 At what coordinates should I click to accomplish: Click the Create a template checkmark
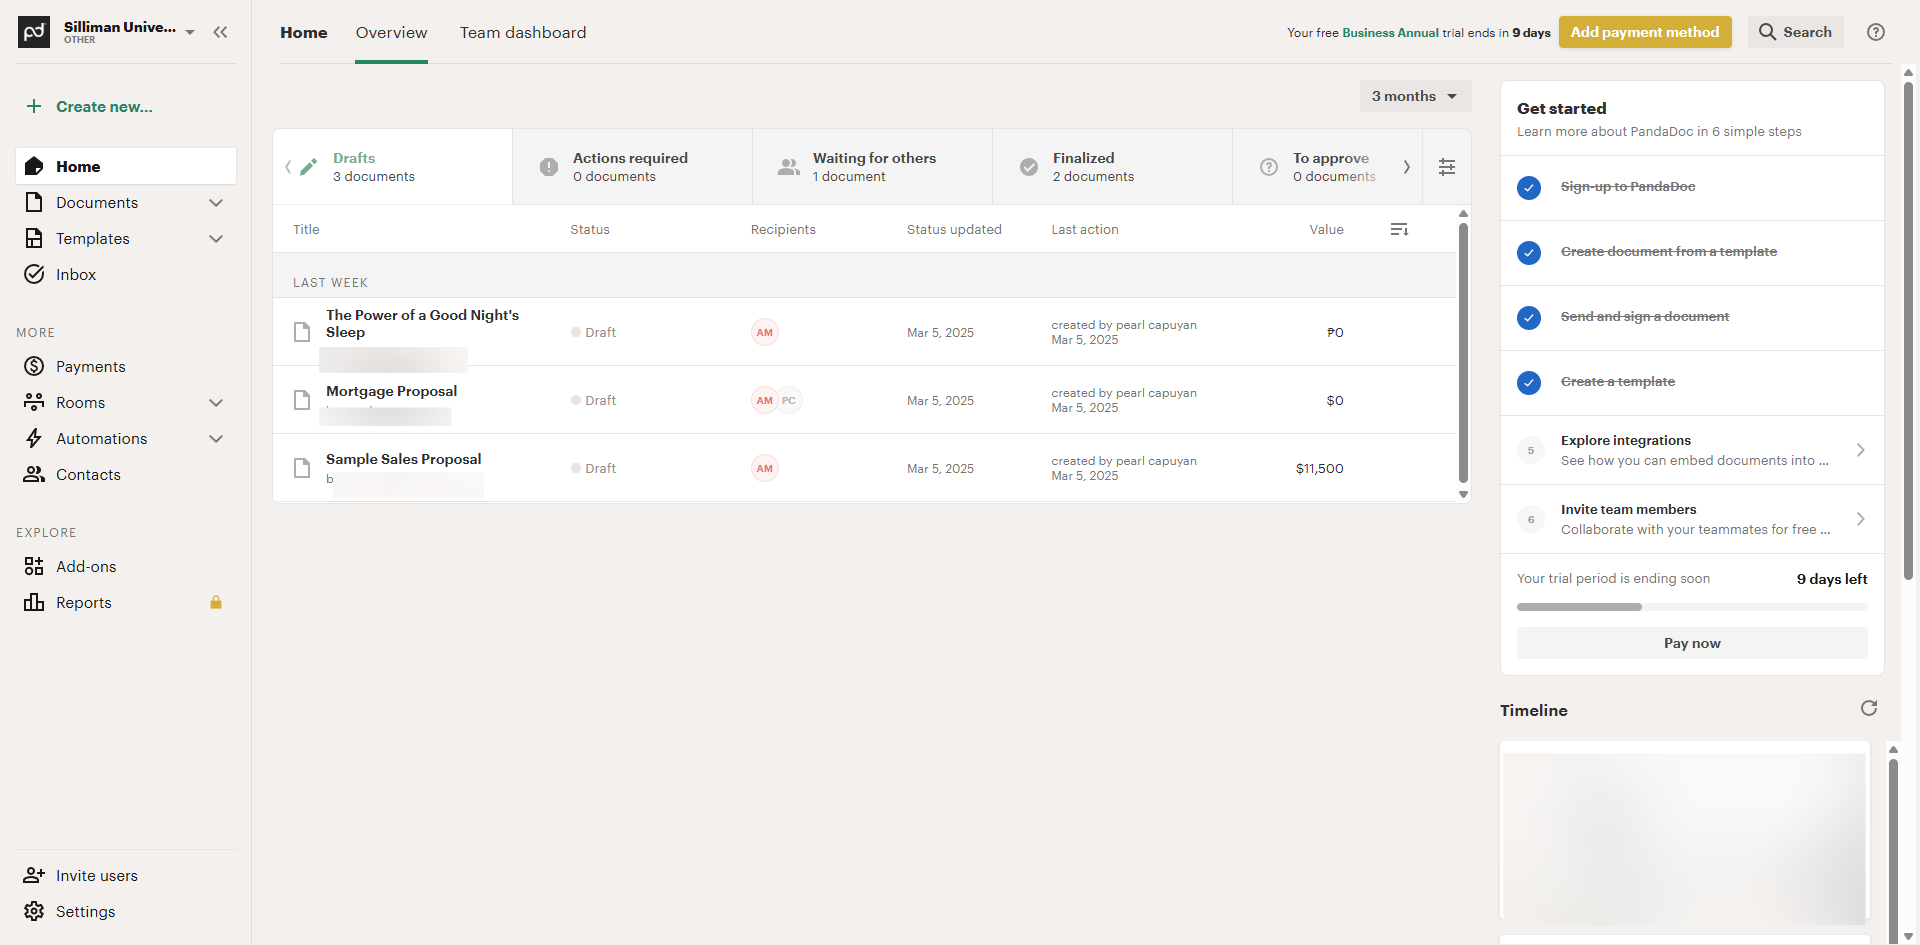tap(1529, 382)
